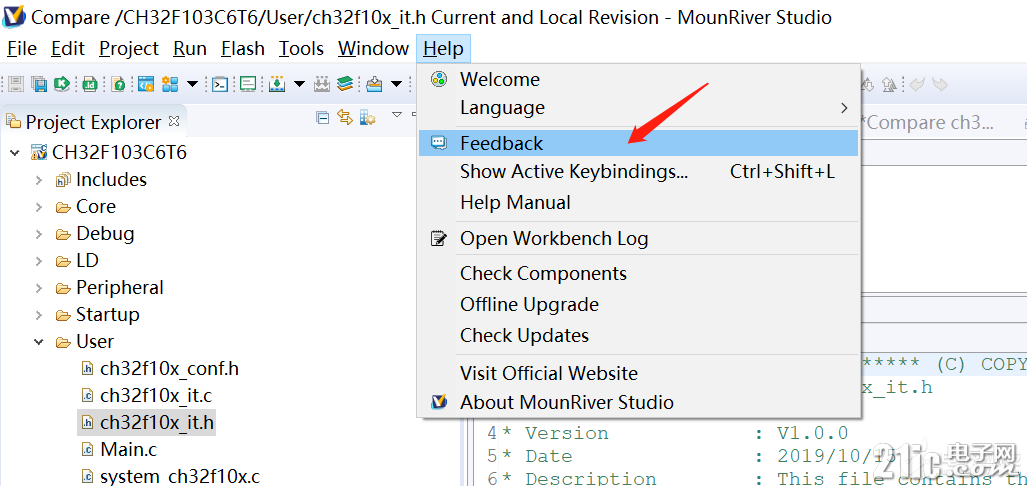The height and width of the screenshot is (486, 1027).
Task: Click the gray chip programmer icon
Action: tap(322, 84)
